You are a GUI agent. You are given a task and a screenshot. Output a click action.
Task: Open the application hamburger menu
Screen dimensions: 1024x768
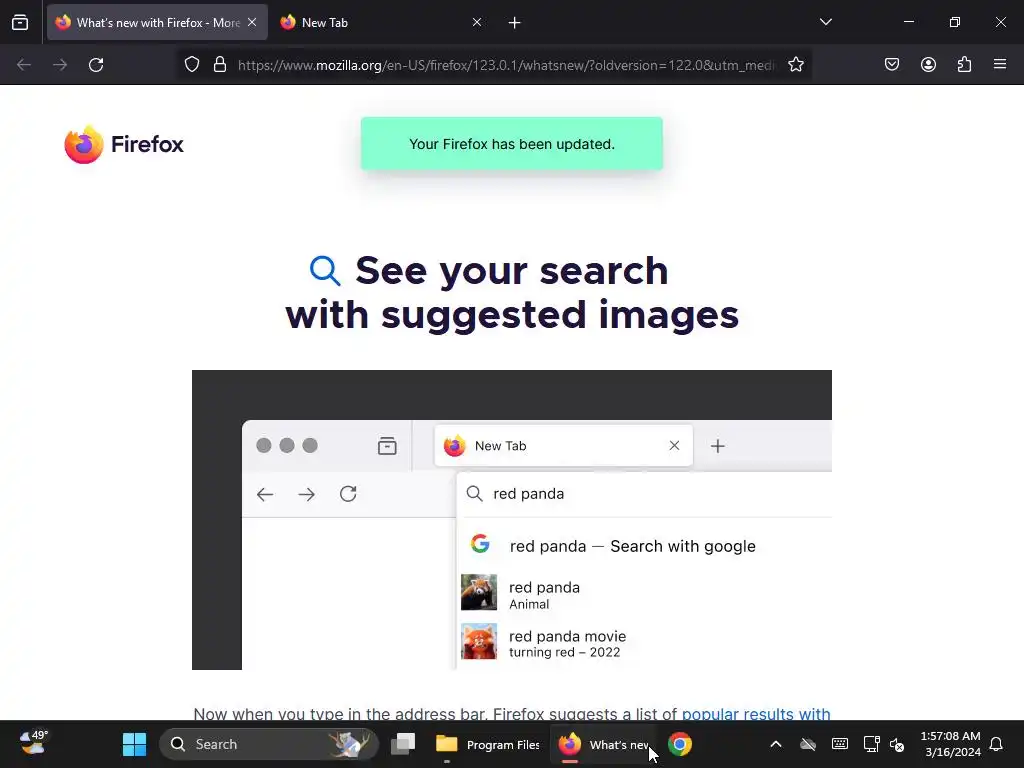pos(1000,65)
